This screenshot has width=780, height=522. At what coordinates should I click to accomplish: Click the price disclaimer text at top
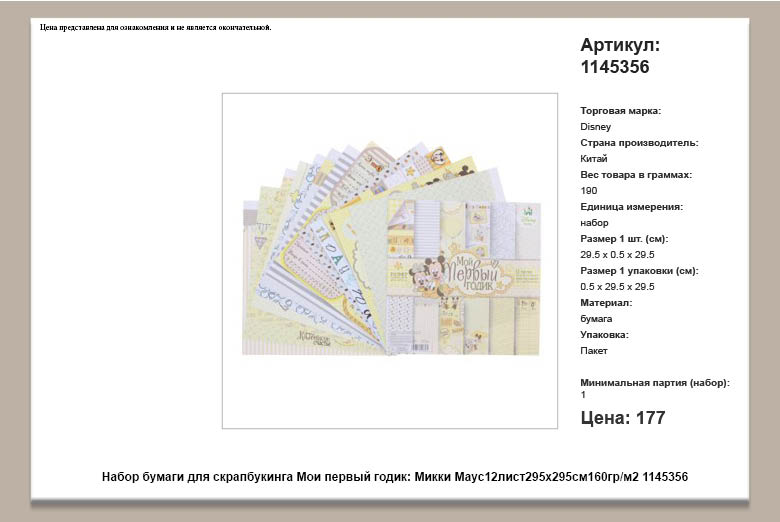[x=156, y=27]
